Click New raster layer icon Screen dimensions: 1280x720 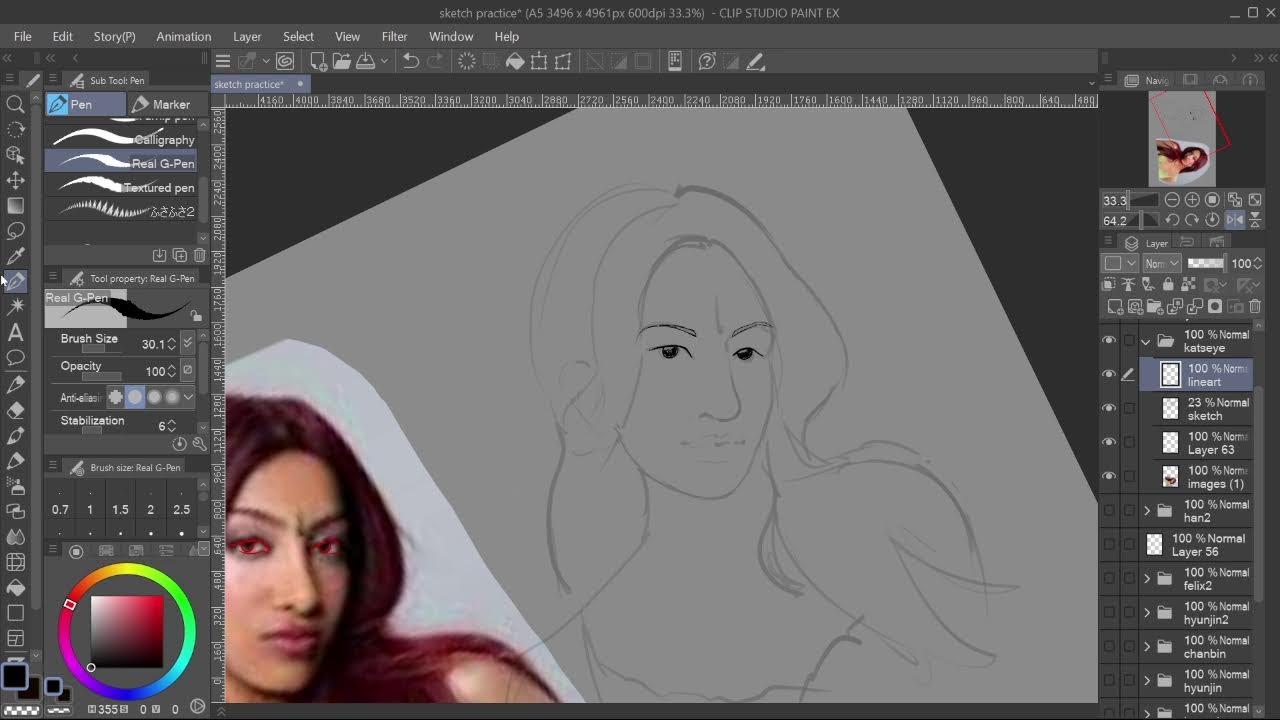tap(1115, 307)
